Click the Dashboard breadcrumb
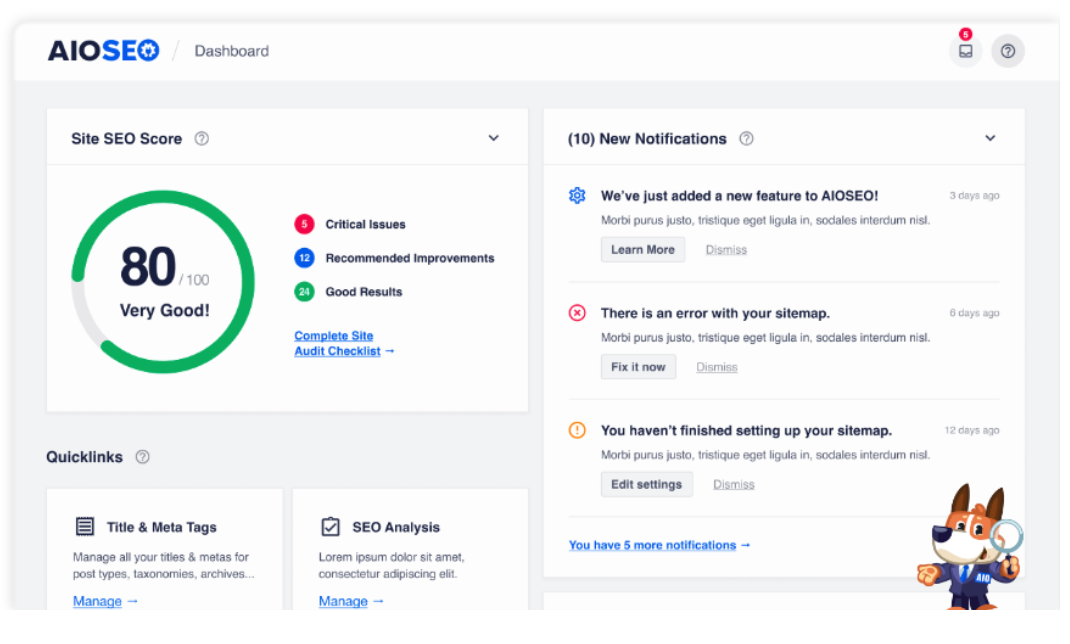 coord(231,51)
